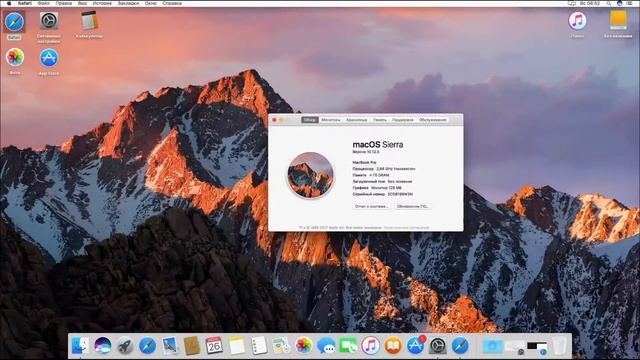The height and width of the screenshot is (360, 640).
Task: Click the Обновление ПО button
Action: click(x=412, y=207)
